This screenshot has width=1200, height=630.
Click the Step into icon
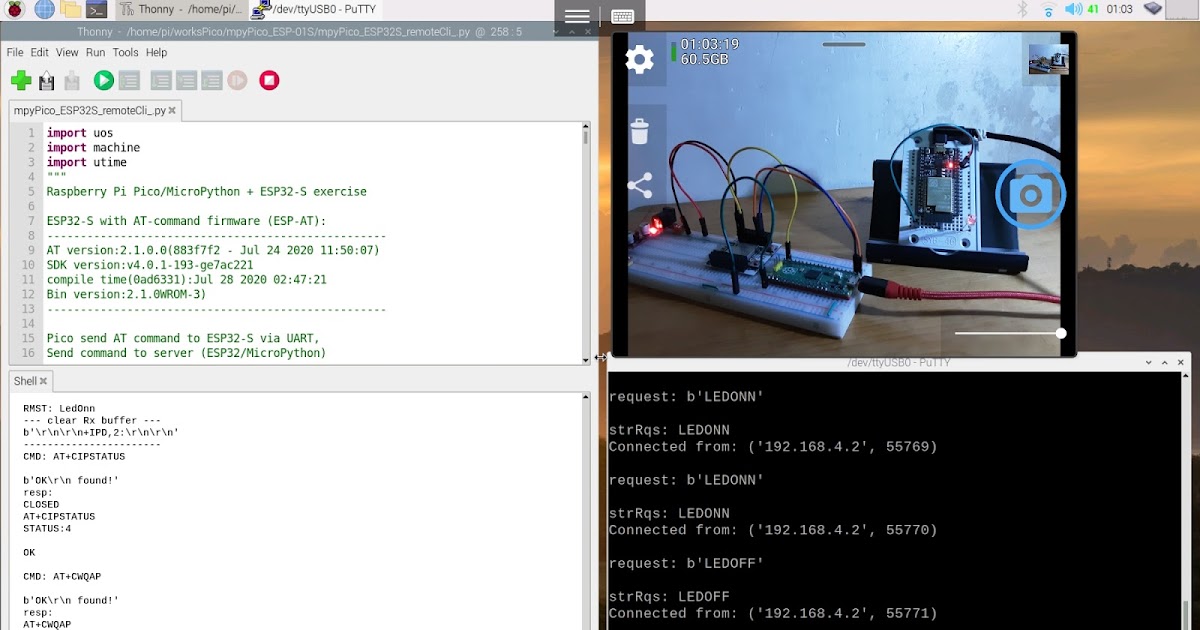click(186, 81)
